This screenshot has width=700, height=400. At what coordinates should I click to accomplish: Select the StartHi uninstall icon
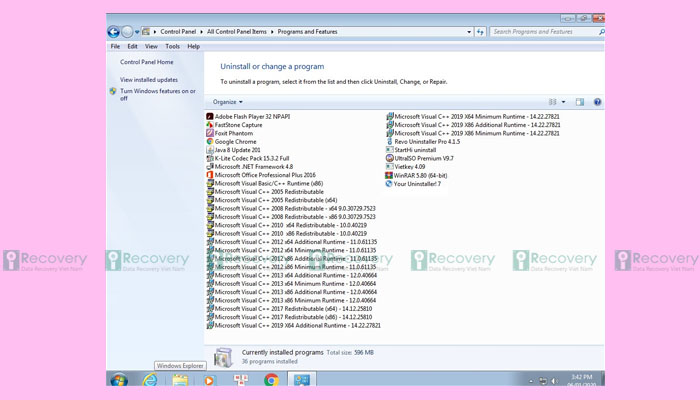tap(389, 150)
